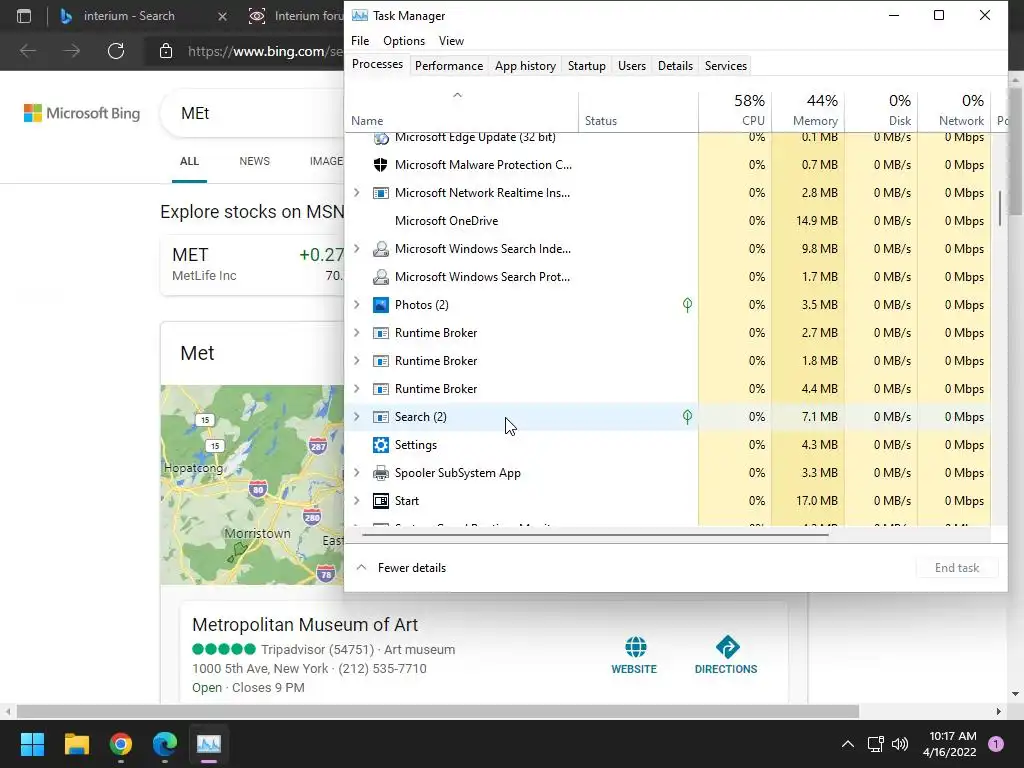Image resolution: width=1024 pixels, height=768 pixels.
Task: Click the Task Manager taskbar icon
Action: click(209, 744)
